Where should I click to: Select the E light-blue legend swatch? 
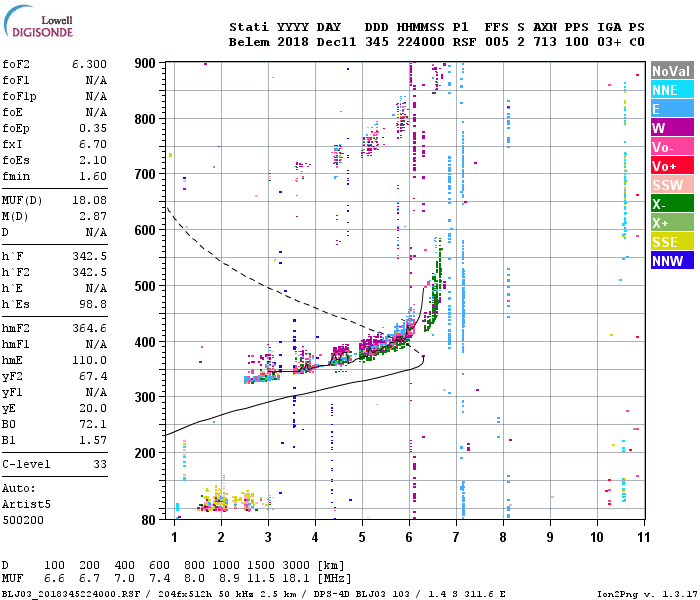pos(672,109)
